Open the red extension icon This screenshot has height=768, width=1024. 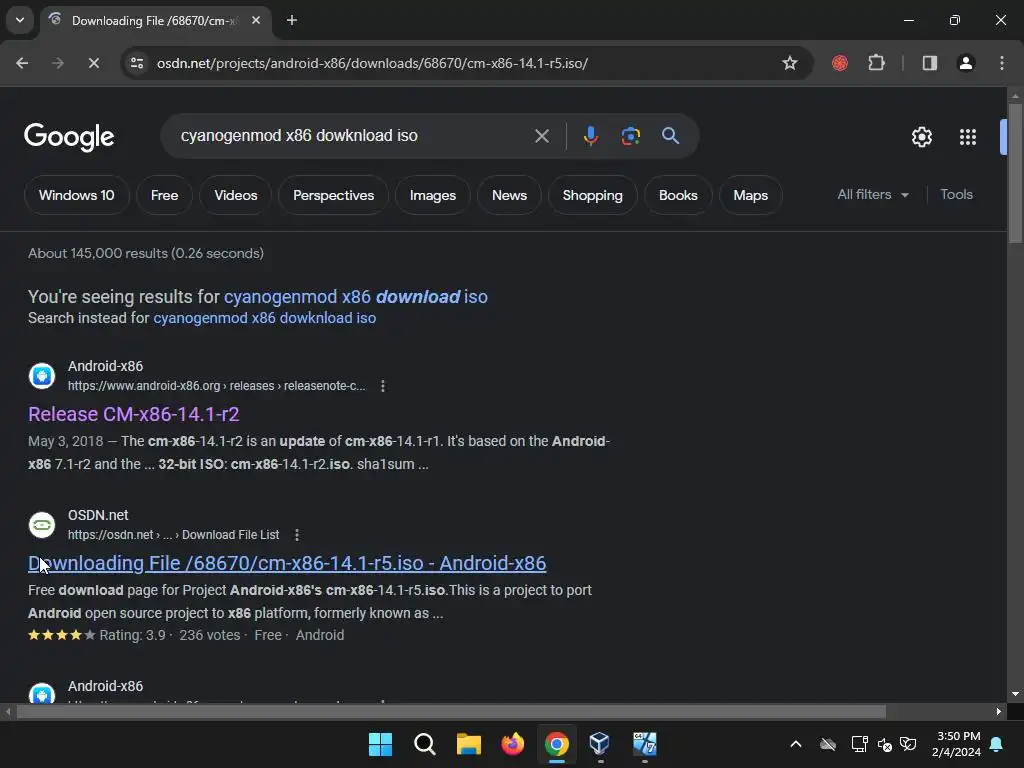pos(840,63)
